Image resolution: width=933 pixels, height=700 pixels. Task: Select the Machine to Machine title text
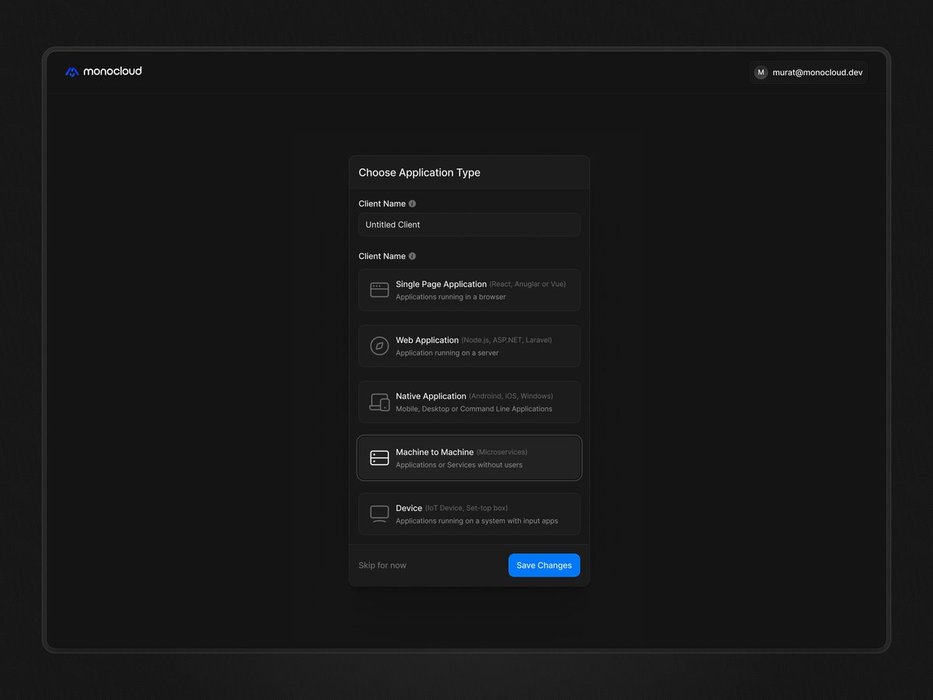(x=434, y=452)
